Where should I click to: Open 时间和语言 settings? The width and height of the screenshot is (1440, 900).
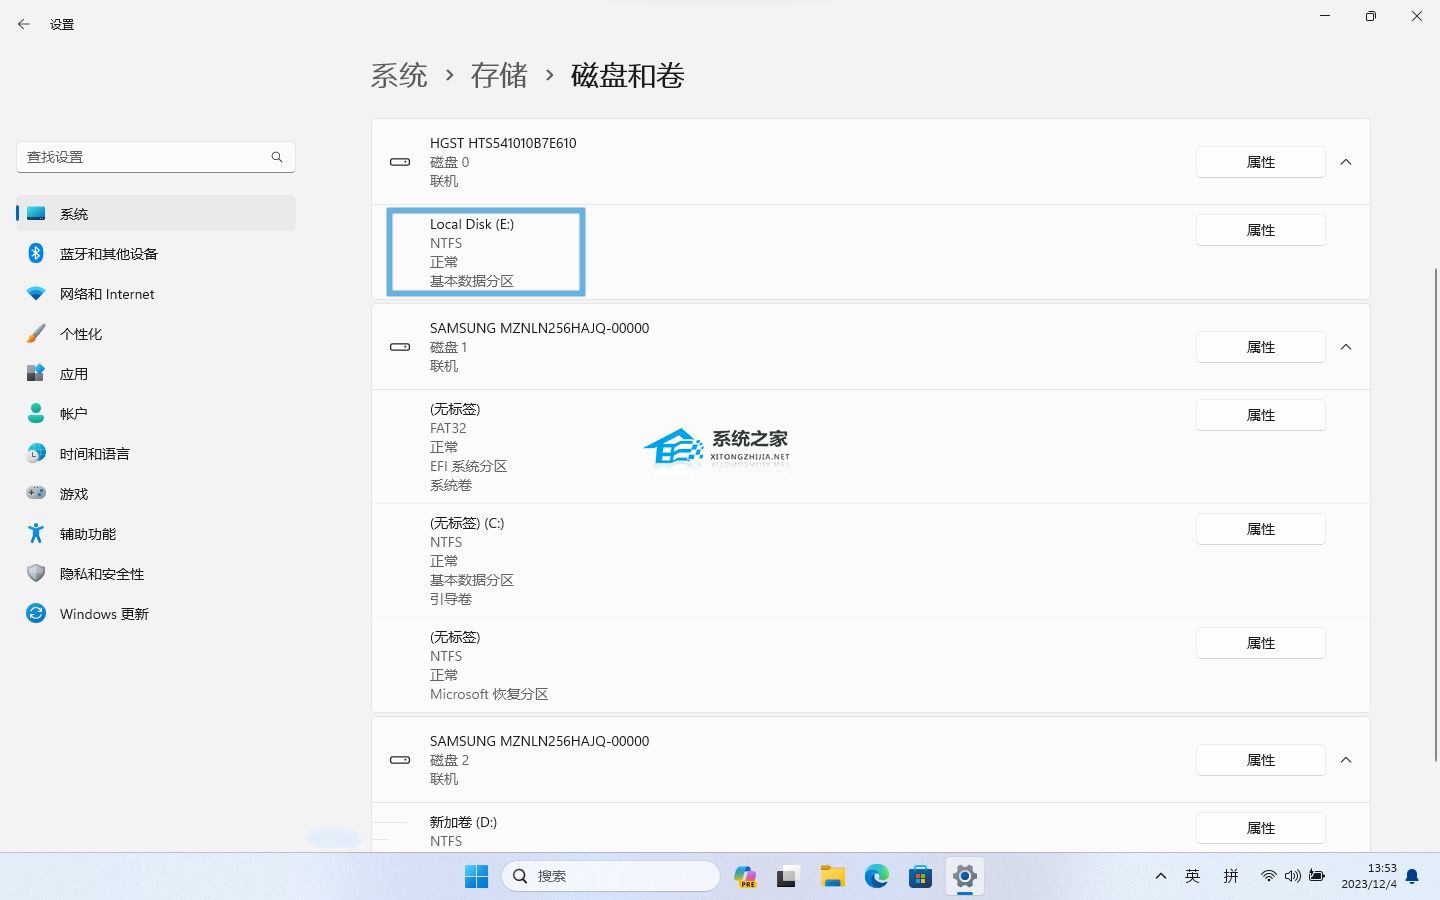(156, 454)
